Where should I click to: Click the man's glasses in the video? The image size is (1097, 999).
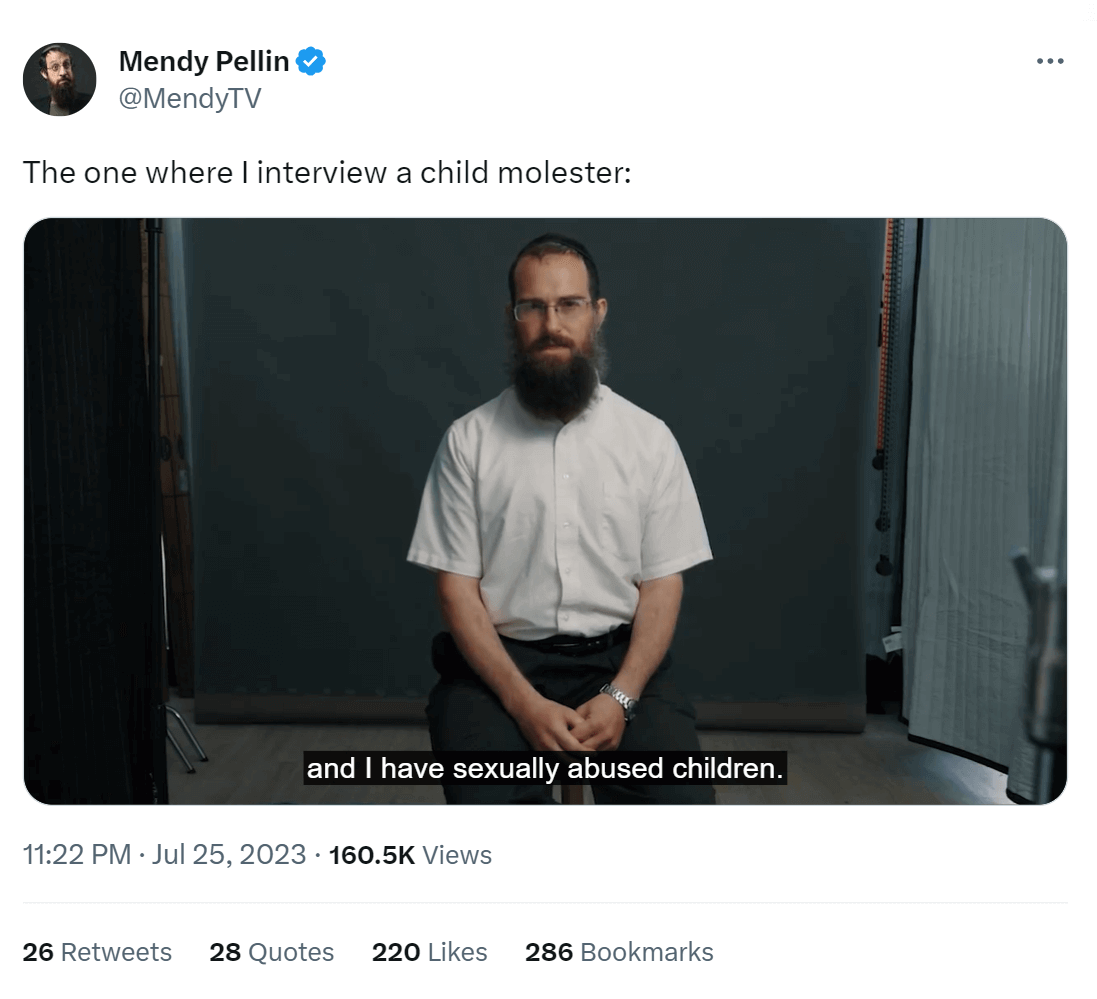tap(553, 309)
